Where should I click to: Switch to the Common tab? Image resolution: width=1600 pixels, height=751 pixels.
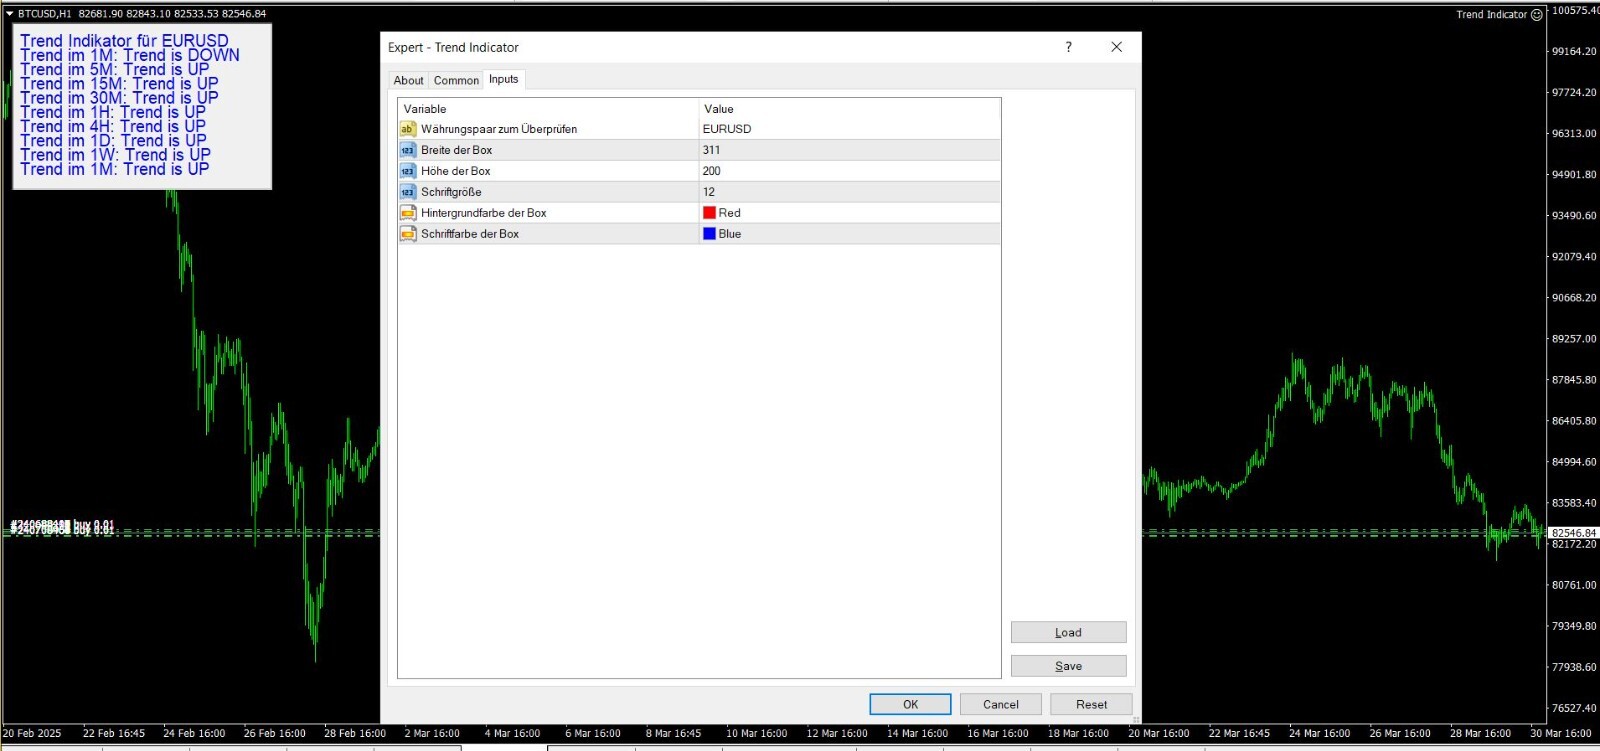[x=456, y=80]
